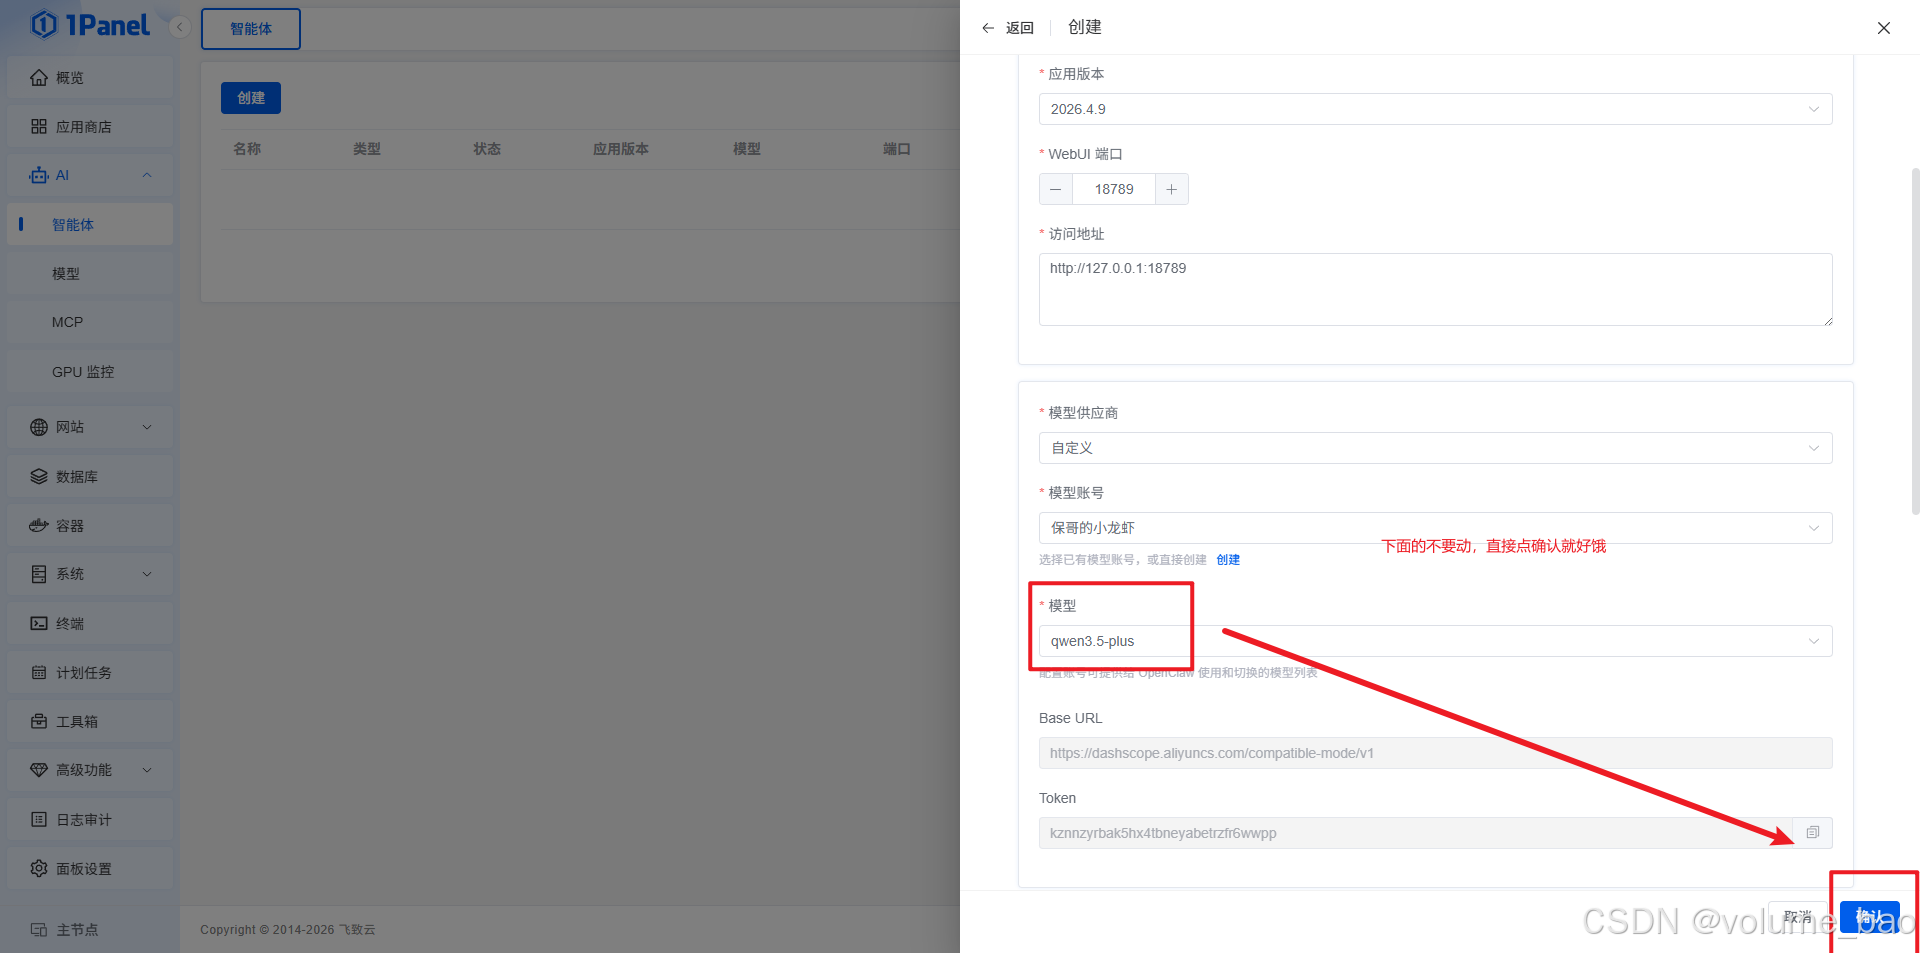Click the node icon beside 主节点
This screenshot has width=1920, height=953.
pyautogui.click(x=39, y=930)
